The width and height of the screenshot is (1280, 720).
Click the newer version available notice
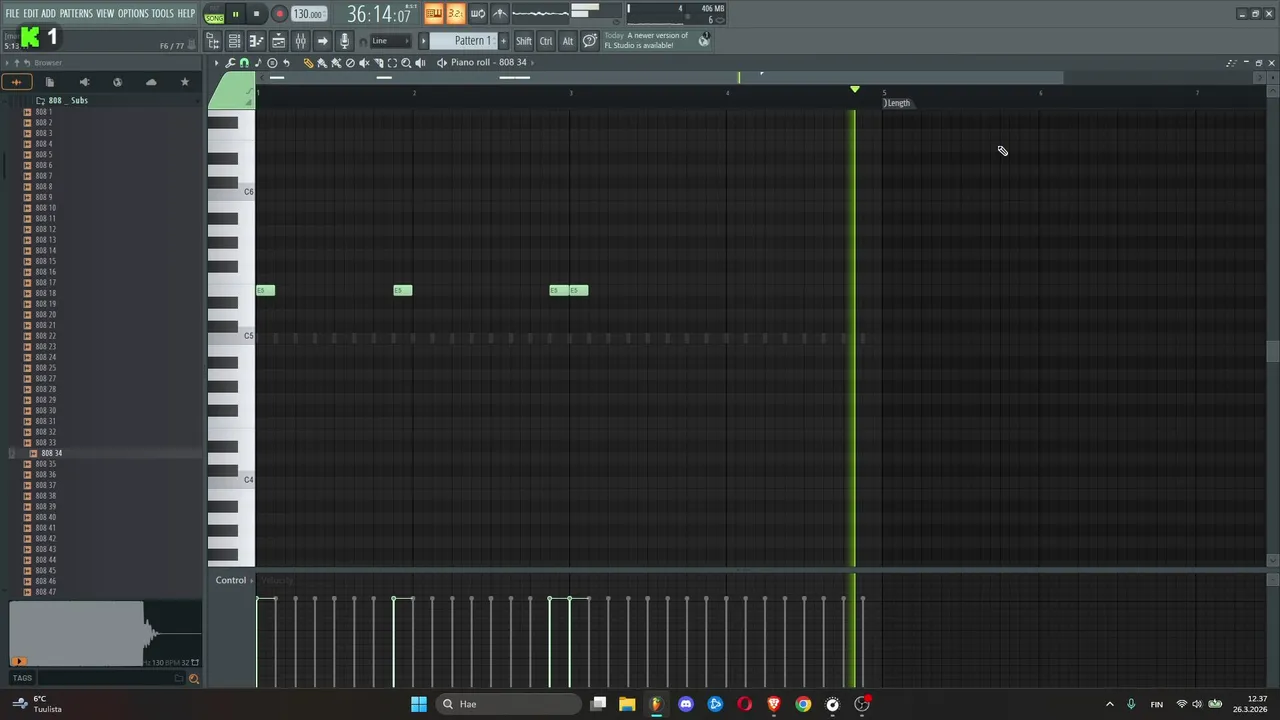(657, 40)
